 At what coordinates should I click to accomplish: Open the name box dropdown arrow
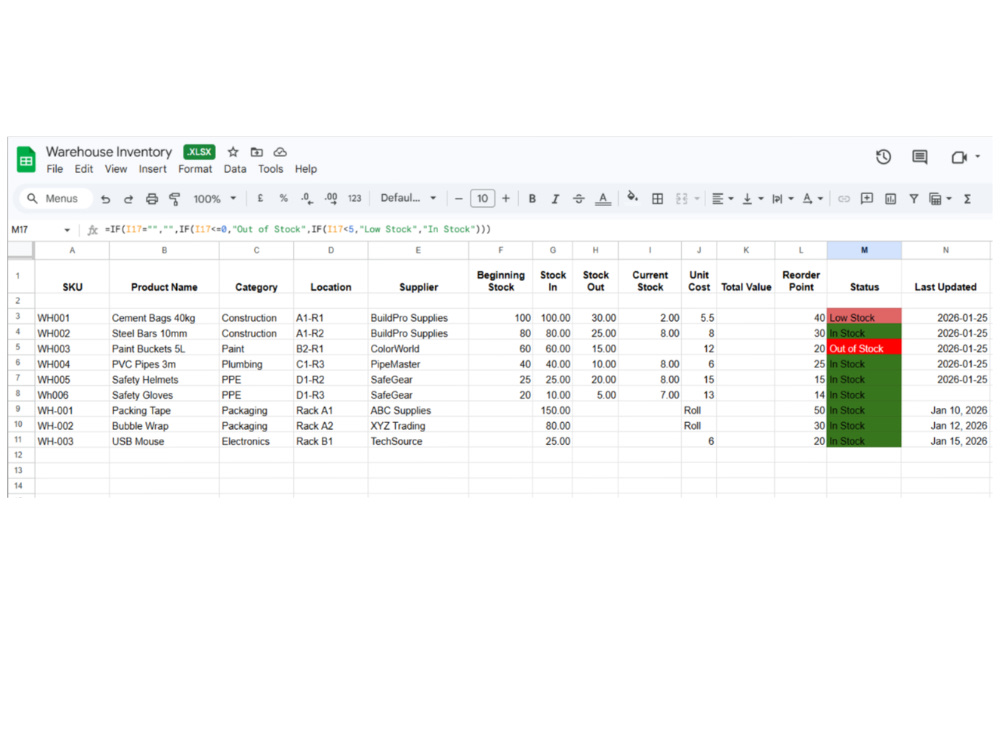tap(67, 230)
